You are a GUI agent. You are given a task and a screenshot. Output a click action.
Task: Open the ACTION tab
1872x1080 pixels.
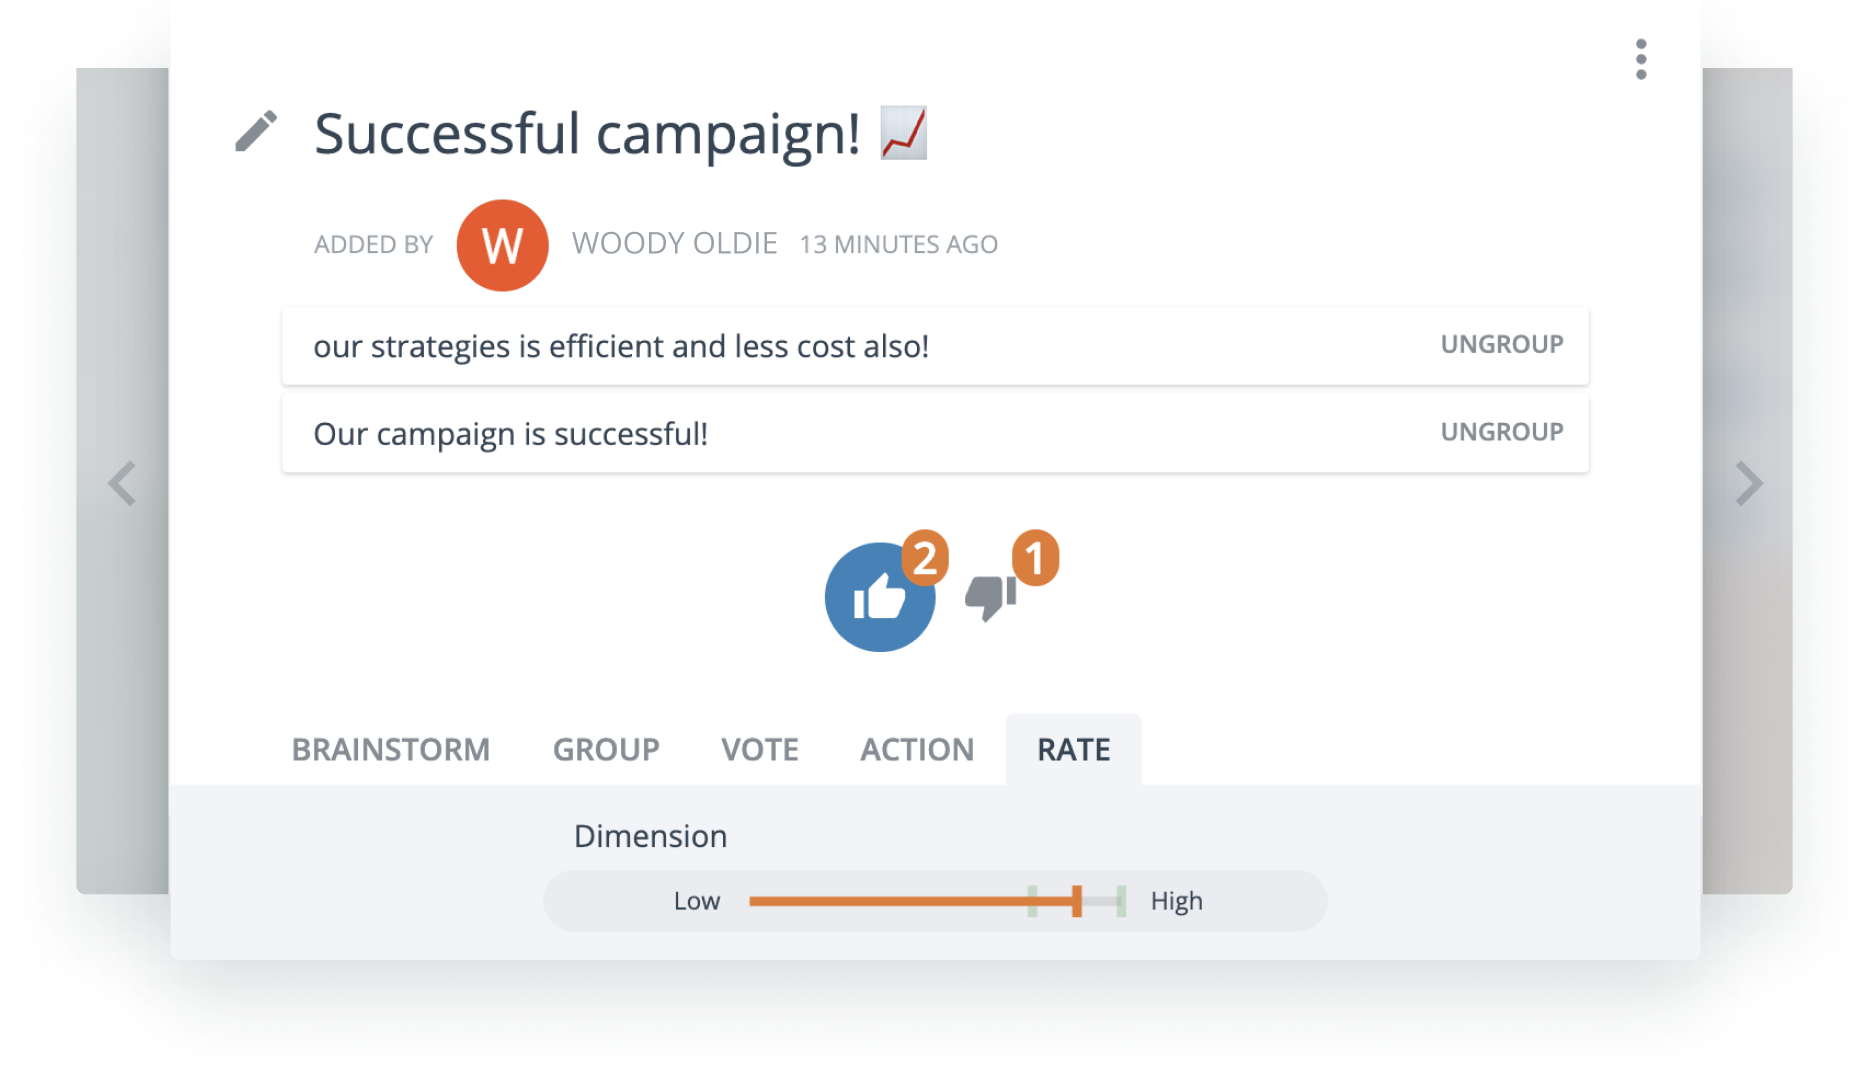point(916,749)
